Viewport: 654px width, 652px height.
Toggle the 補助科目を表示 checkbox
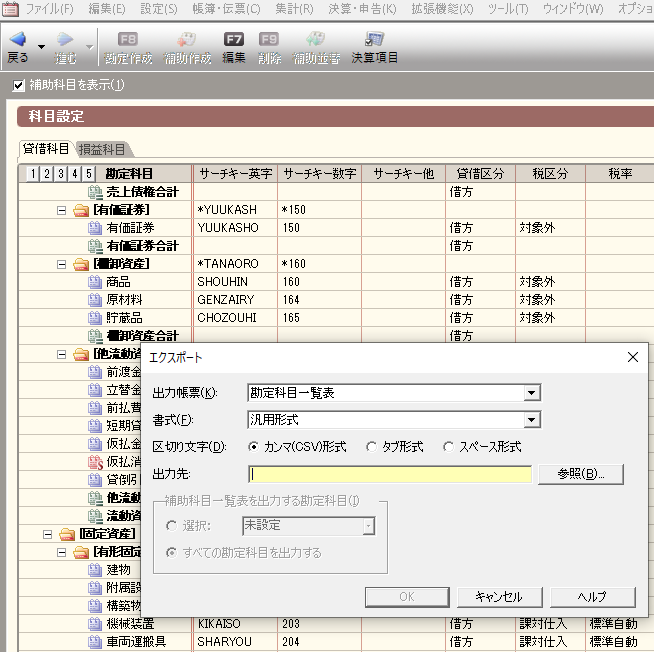point(18,86)
